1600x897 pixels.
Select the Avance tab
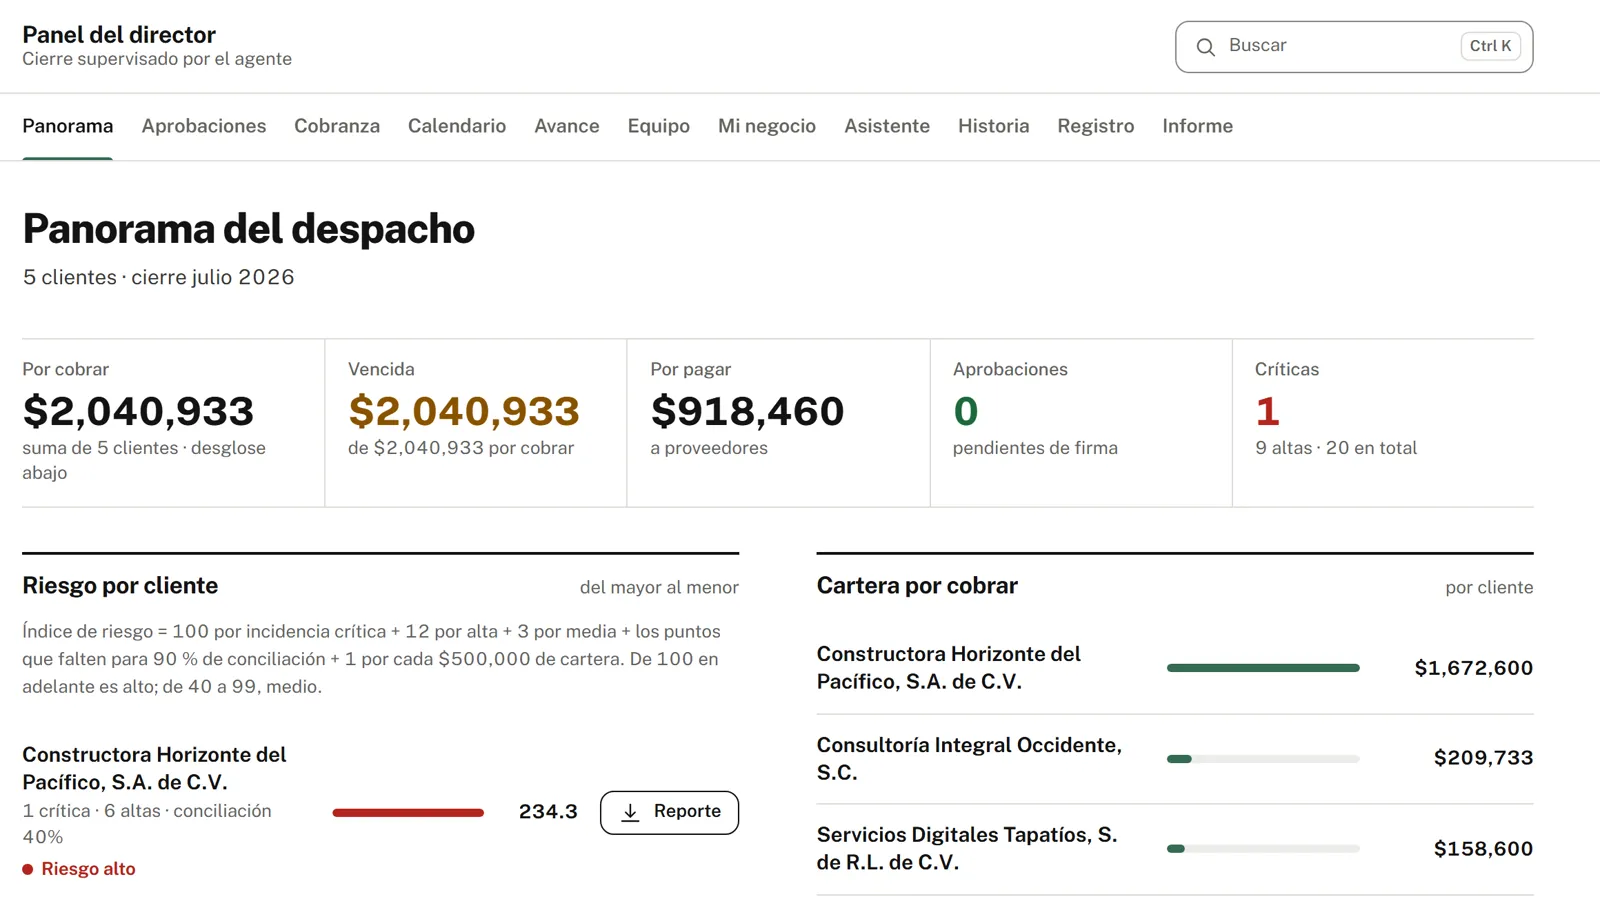point(567,126)
